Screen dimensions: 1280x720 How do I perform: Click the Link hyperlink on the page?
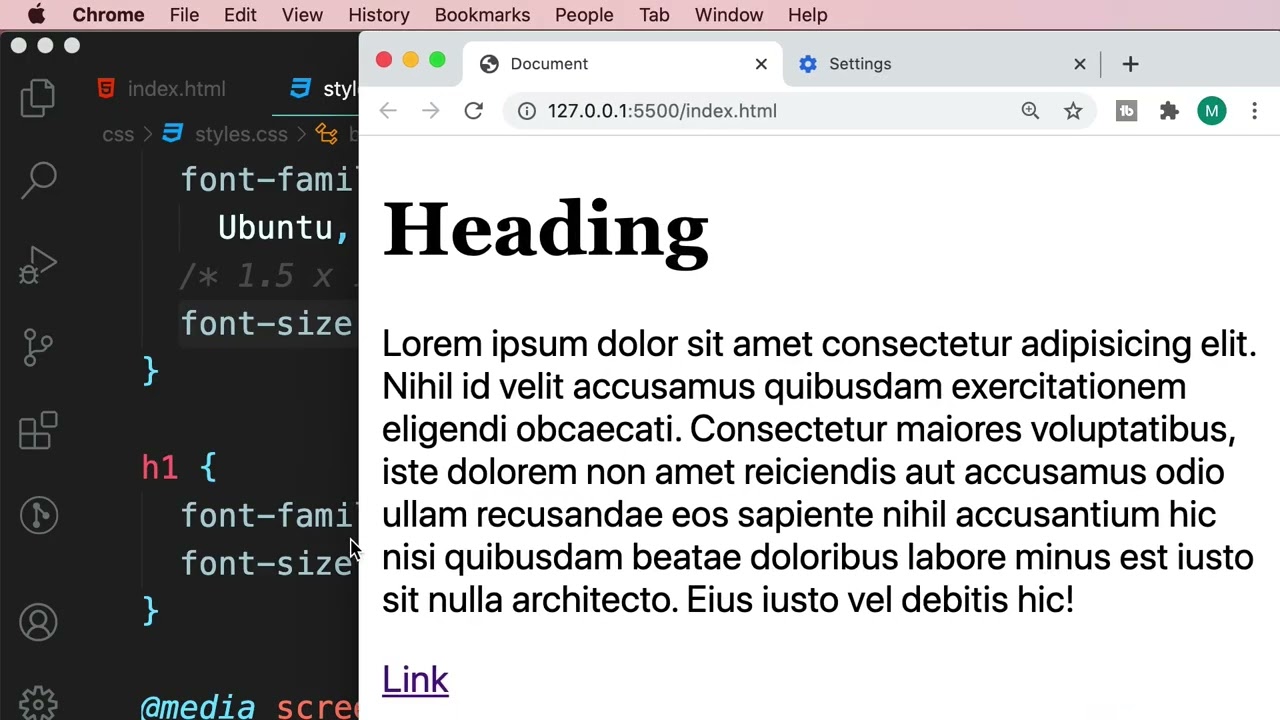pos(415,680)
